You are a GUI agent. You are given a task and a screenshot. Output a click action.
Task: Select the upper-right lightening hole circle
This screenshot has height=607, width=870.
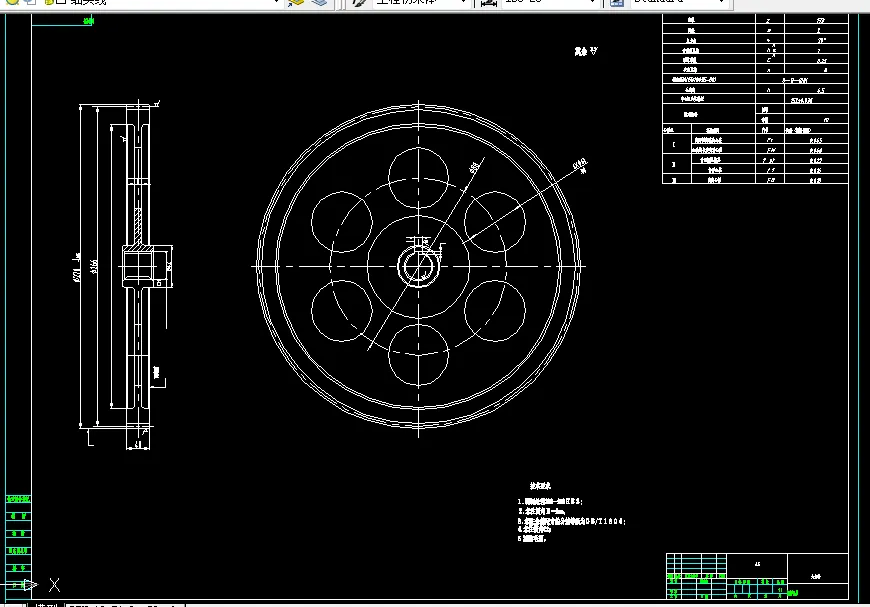[x=495, y=222]
